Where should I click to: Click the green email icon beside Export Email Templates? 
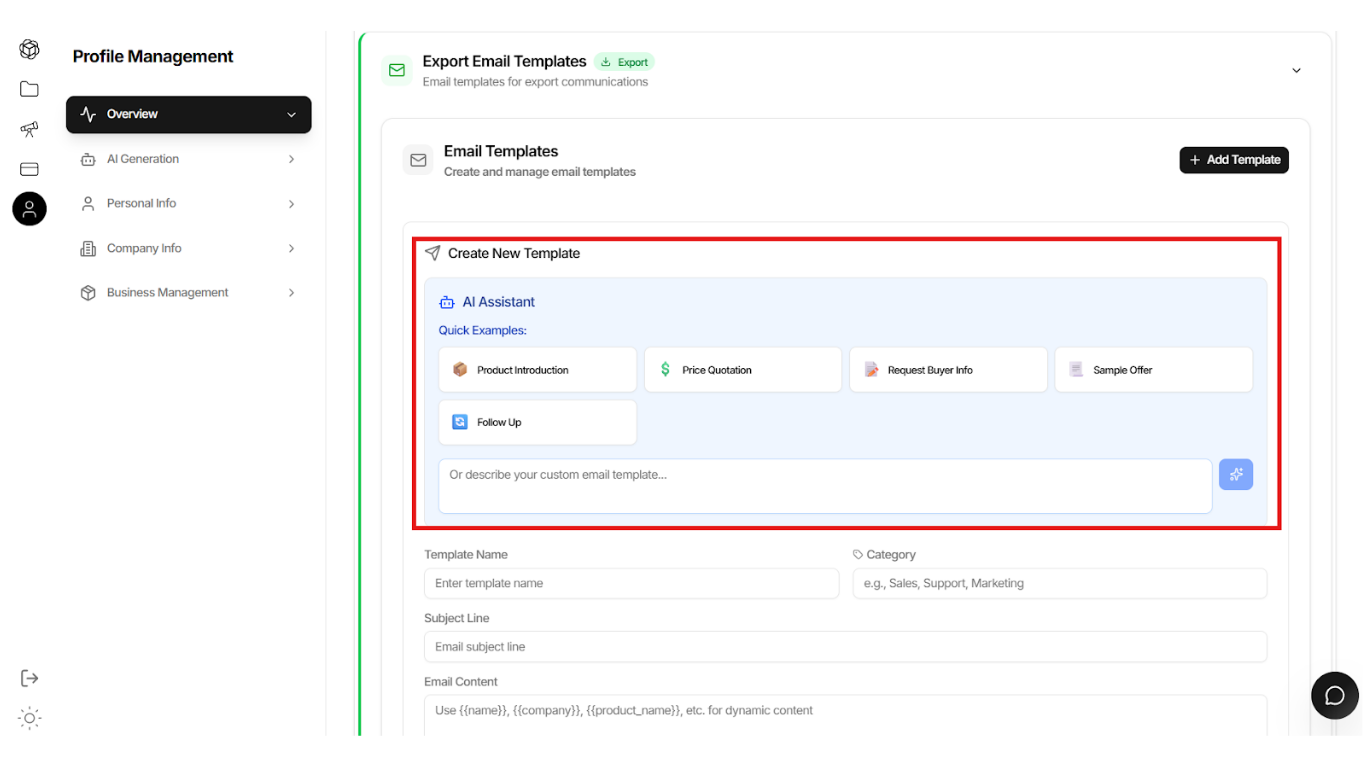(x=397, y=70)
